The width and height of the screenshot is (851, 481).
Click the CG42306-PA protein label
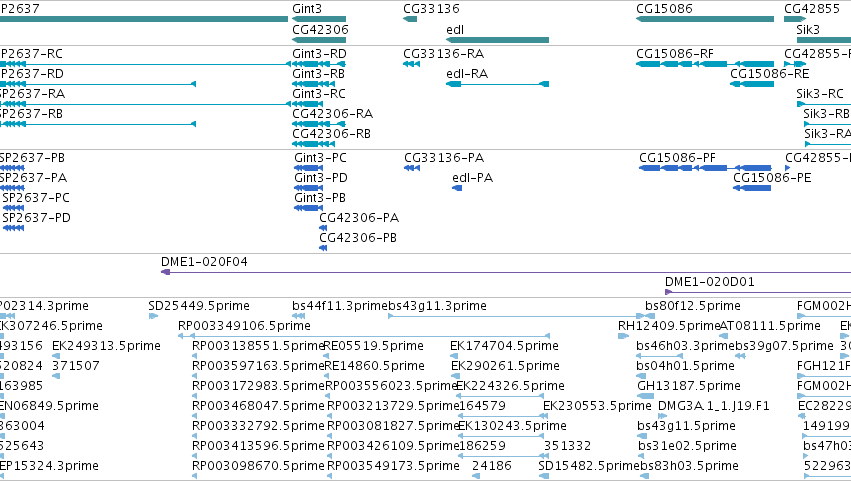click(x=359, y=218)
